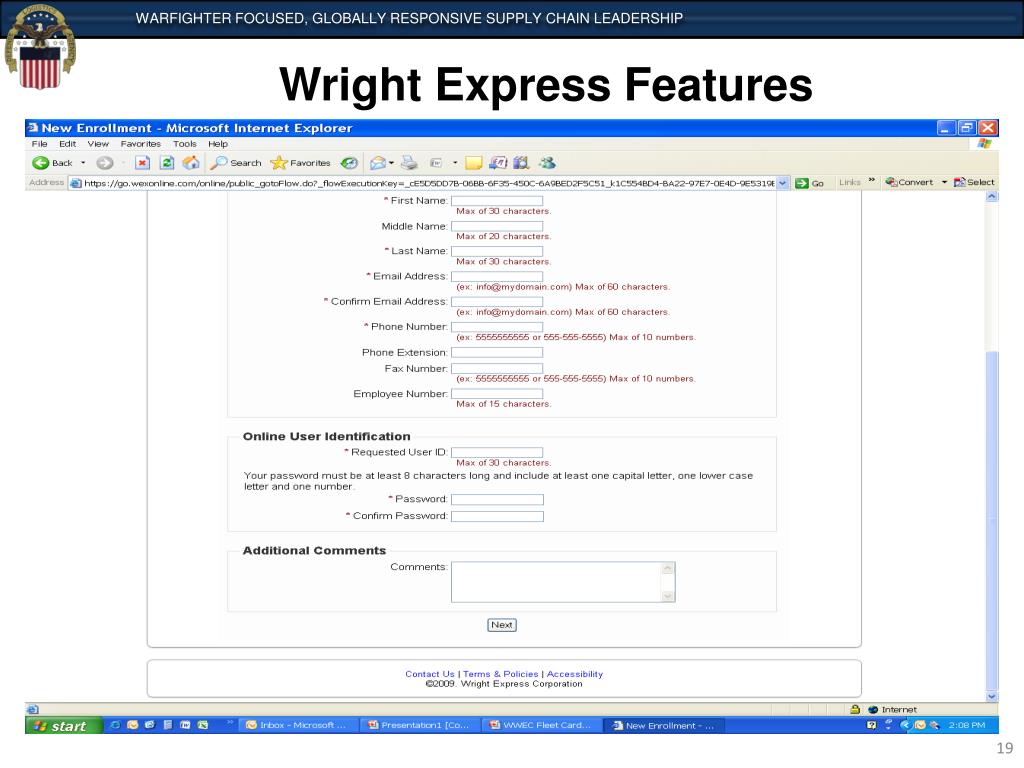Click the Mail envelope icon in the toolbar
The image size is (1024, 768).
tap(377, 163)
